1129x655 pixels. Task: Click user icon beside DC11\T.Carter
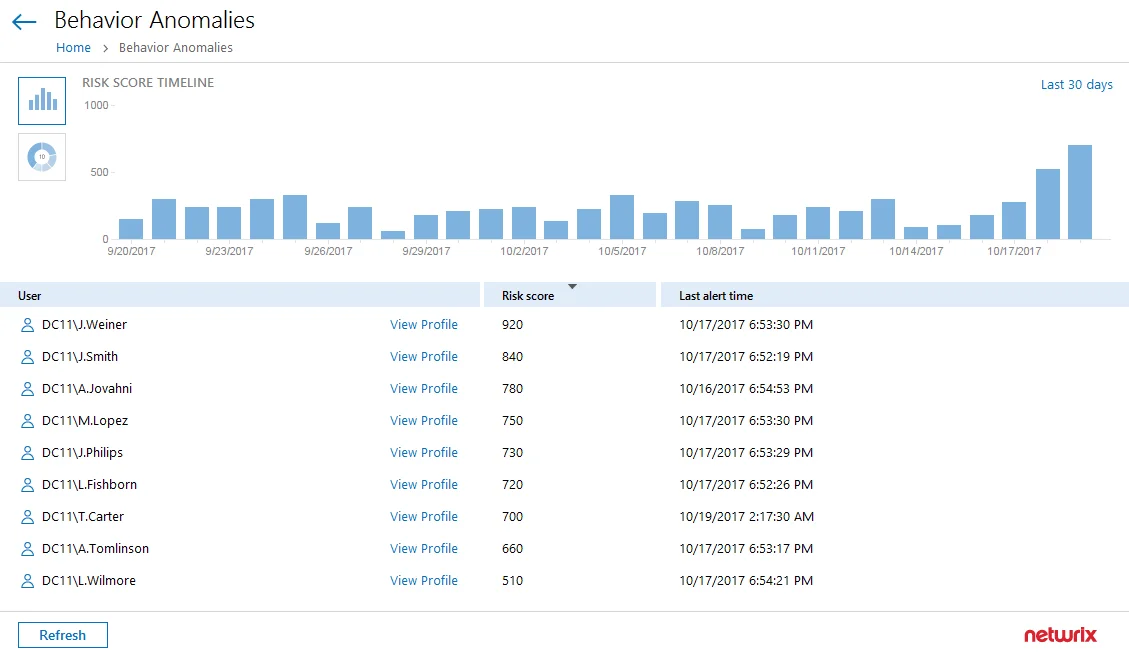[27, 517]
